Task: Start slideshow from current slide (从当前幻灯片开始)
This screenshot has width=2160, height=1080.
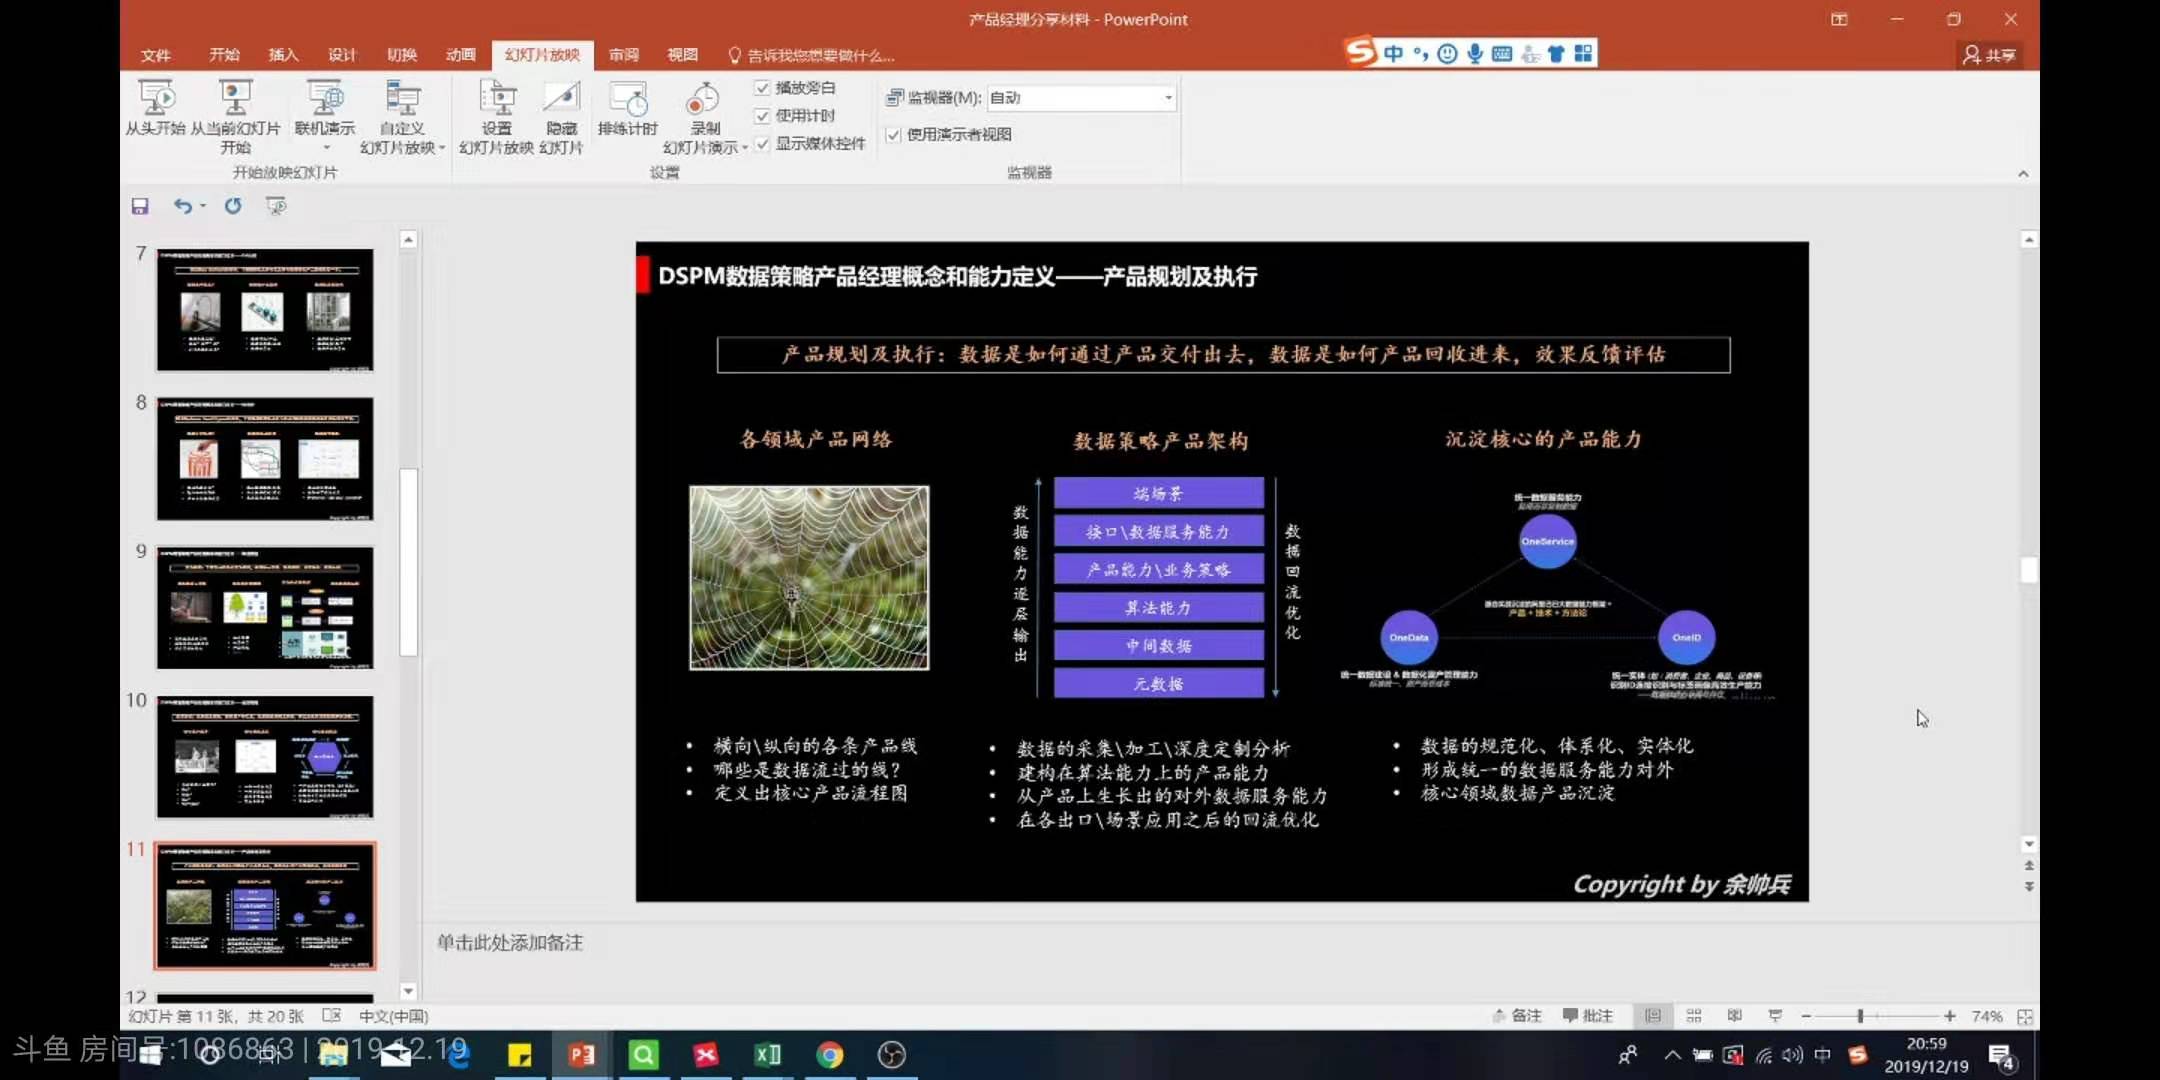Action: click(235, 113)
